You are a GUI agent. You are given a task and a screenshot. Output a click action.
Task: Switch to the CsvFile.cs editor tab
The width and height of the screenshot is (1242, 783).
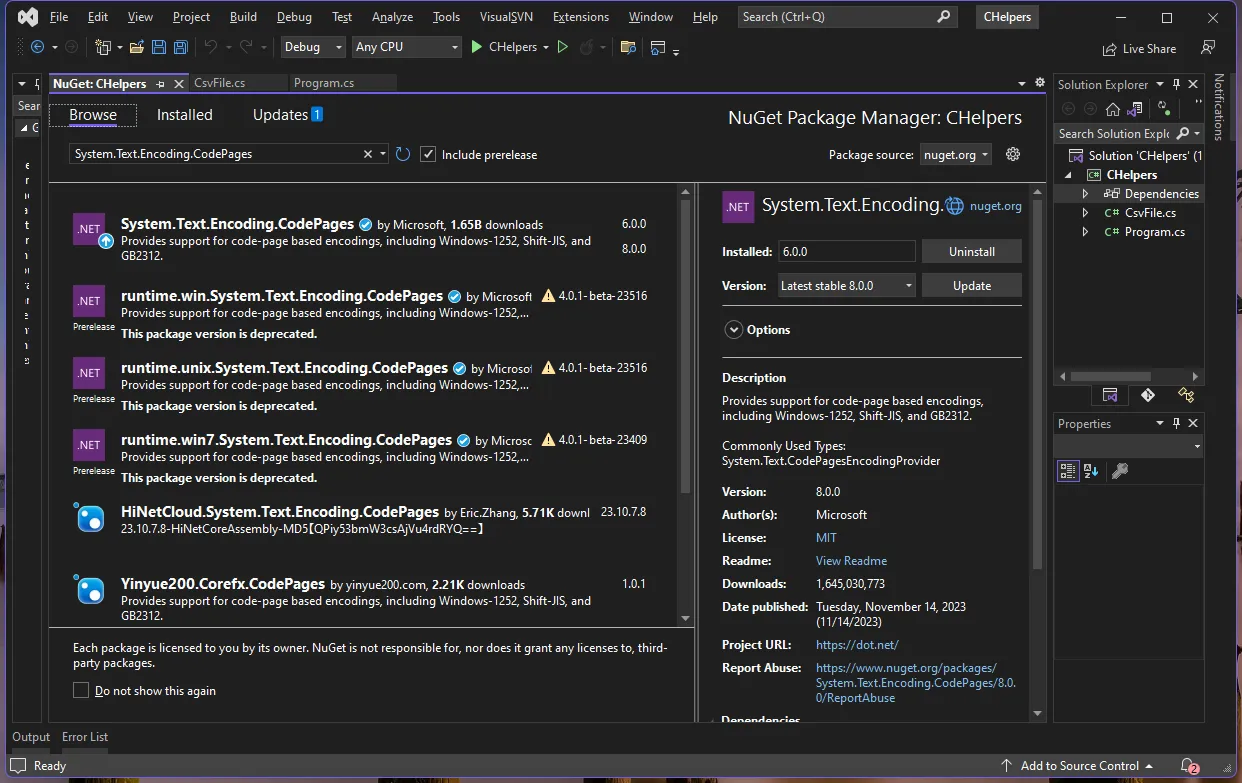pos(220,83)
